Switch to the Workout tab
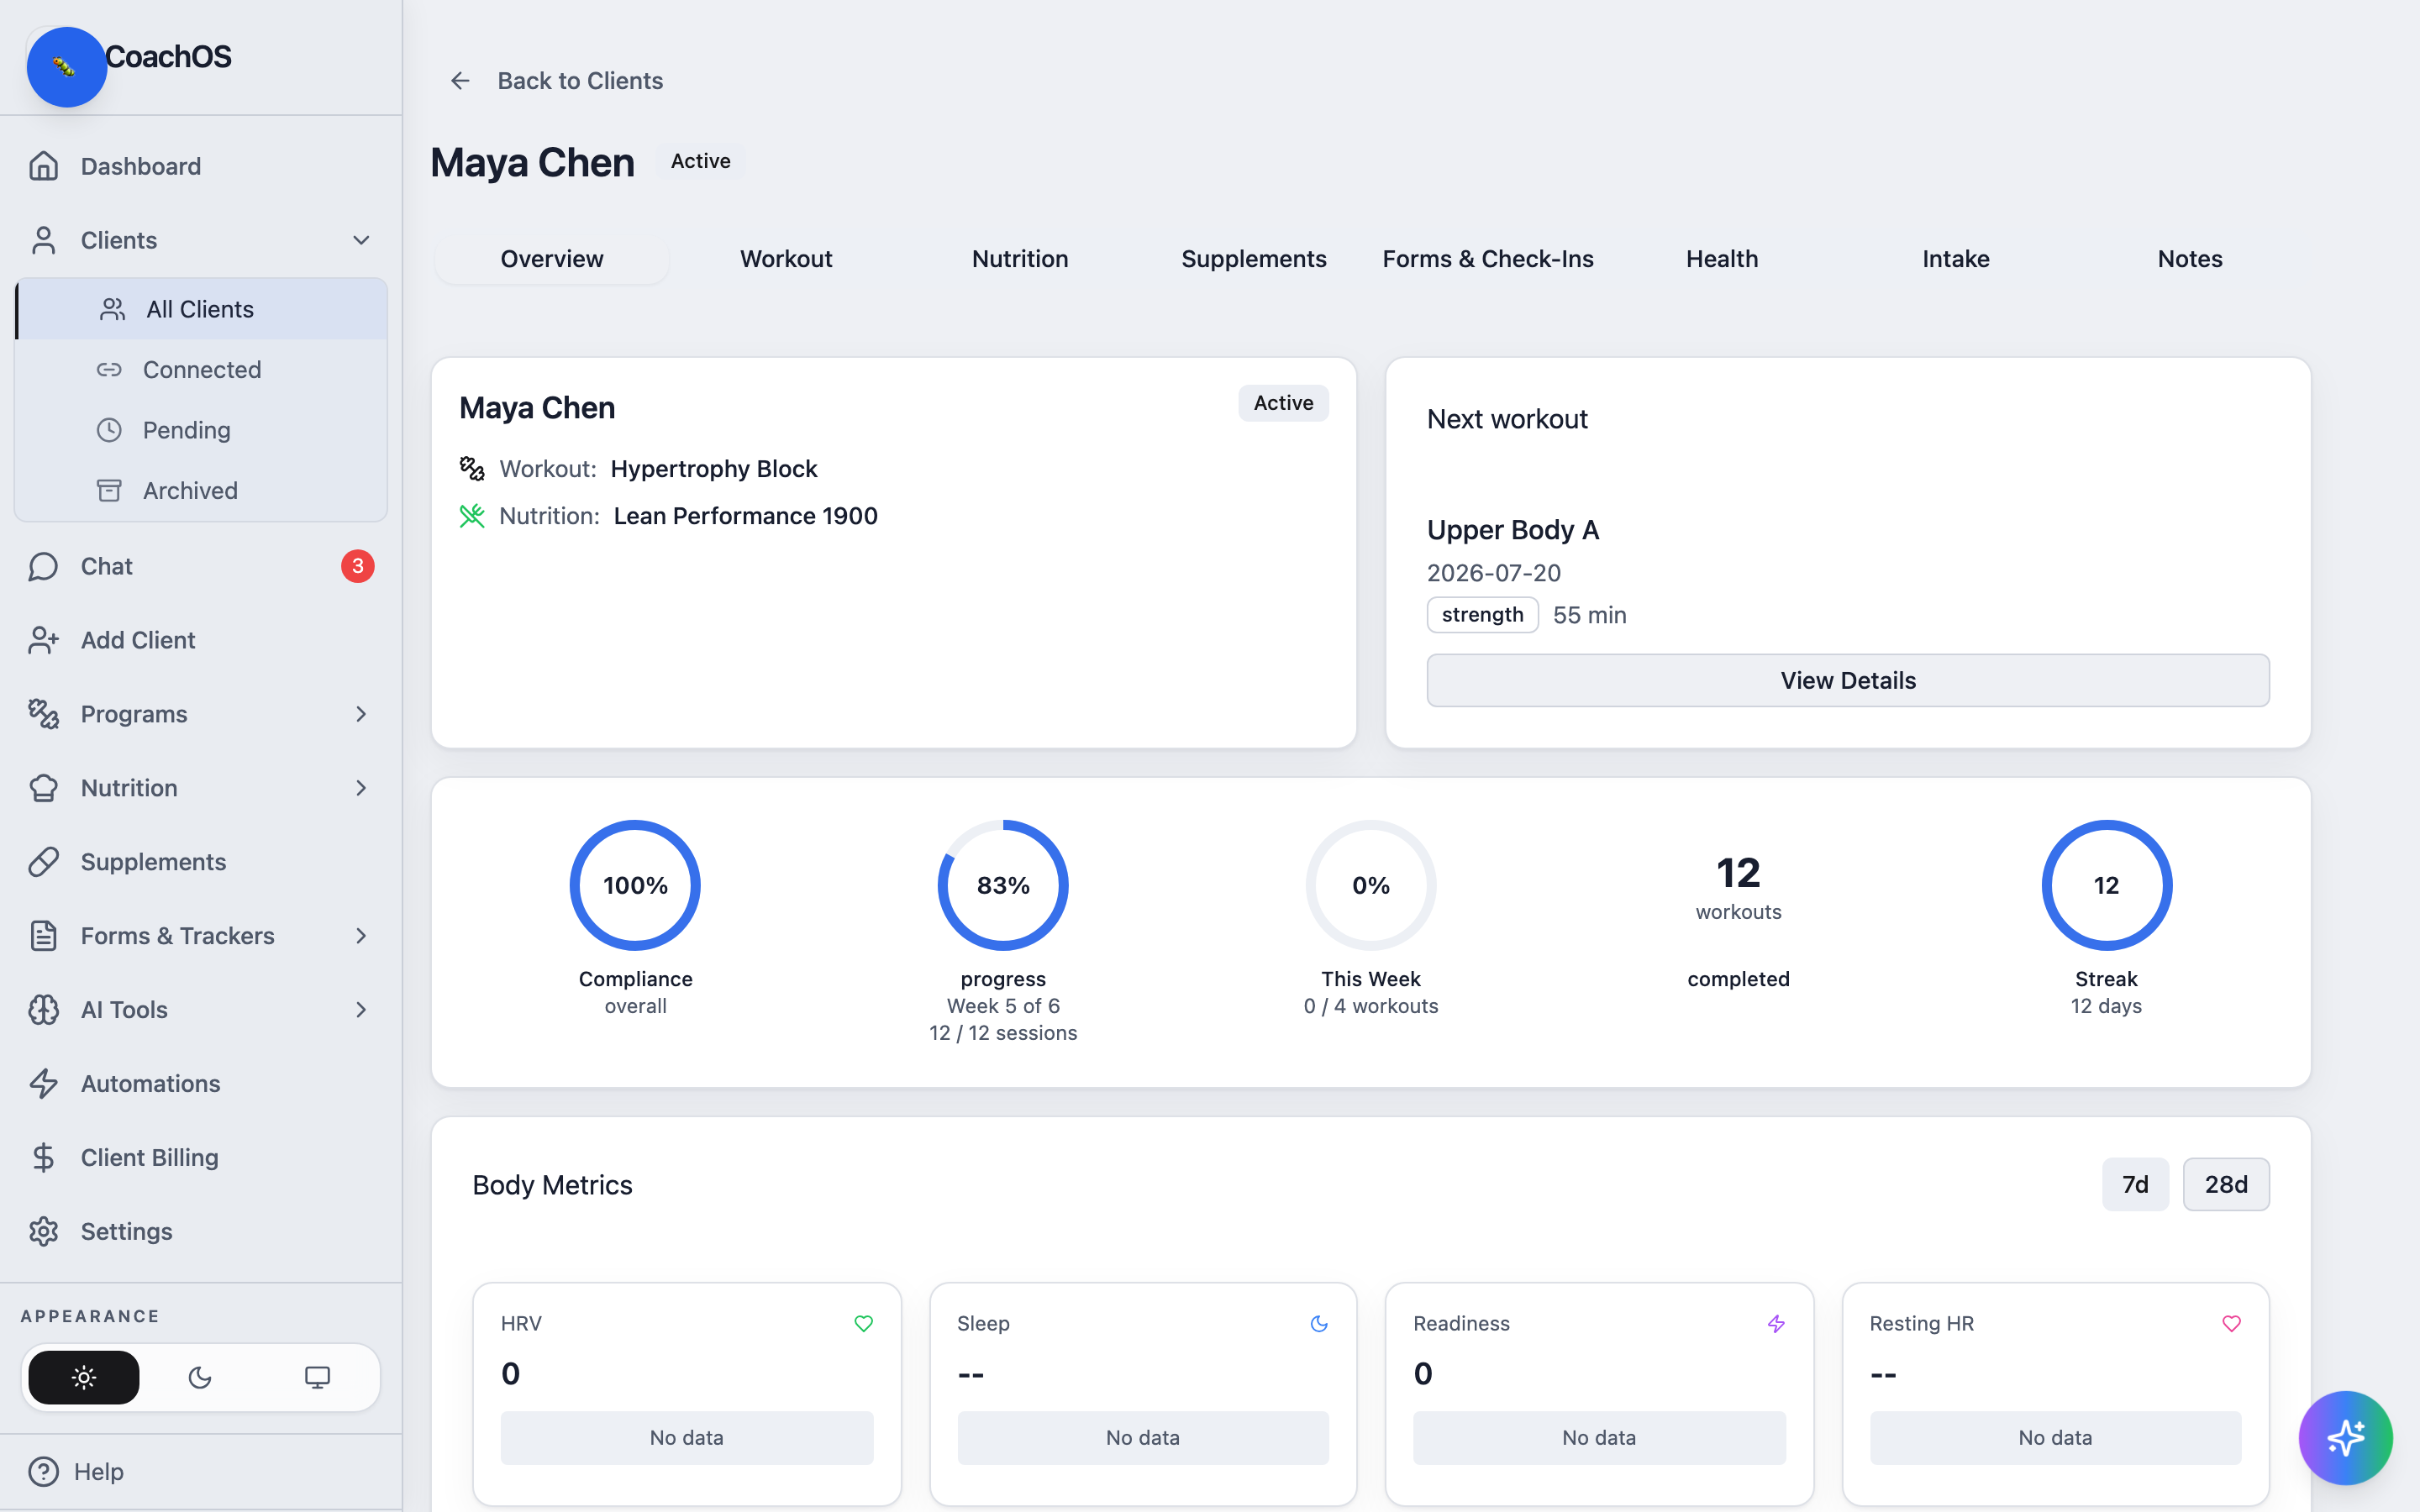 tap(786, 259)
